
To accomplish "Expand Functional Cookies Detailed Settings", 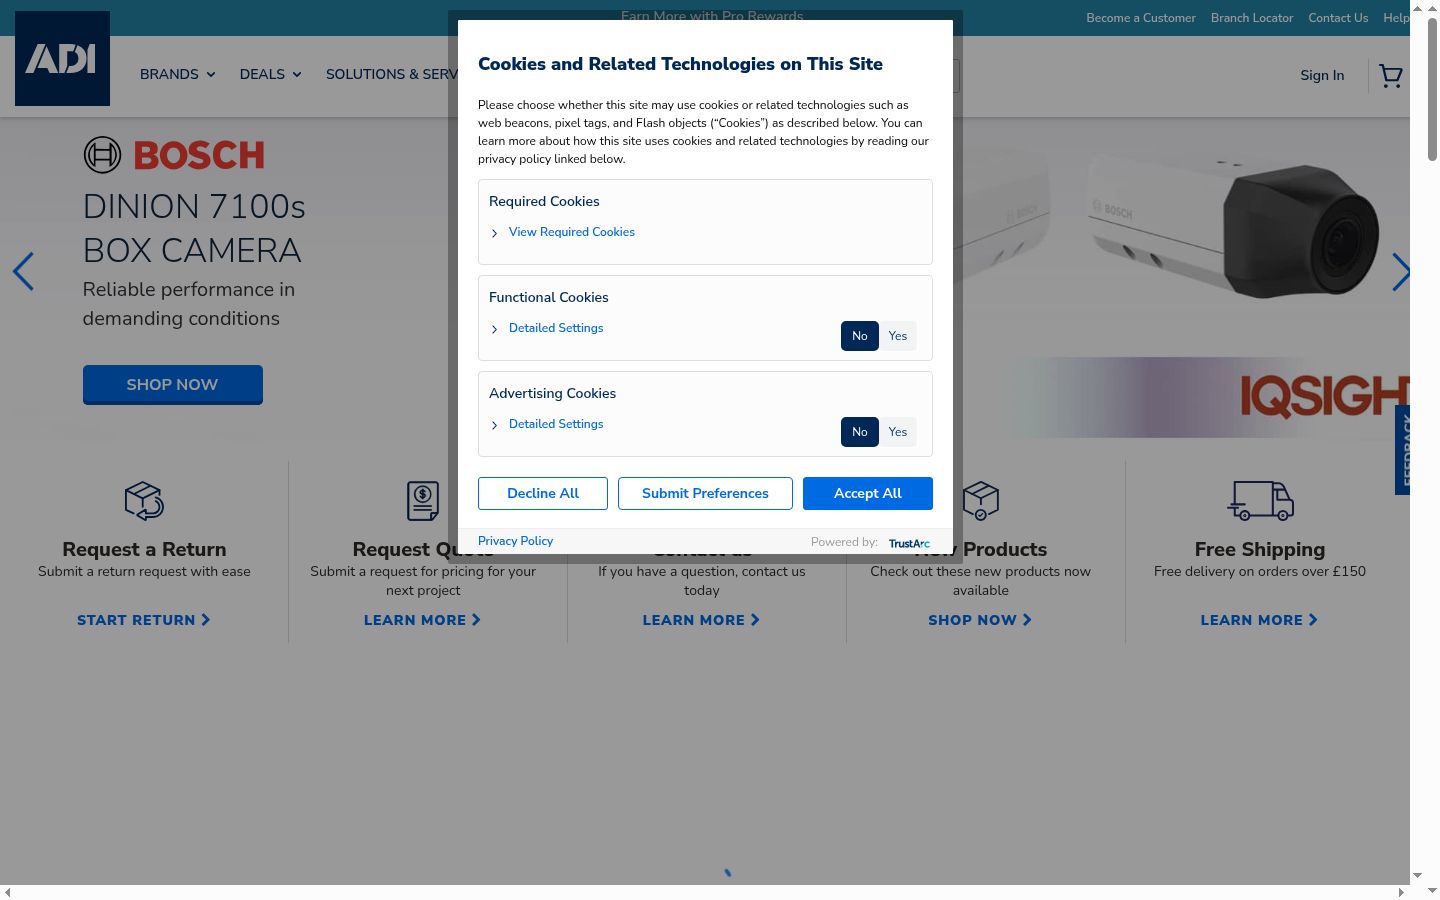I will (556, 328).
